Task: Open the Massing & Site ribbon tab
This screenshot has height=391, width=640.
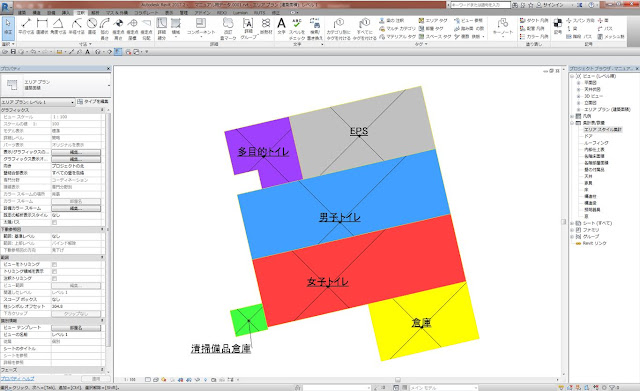Action: tap(117, 13)
